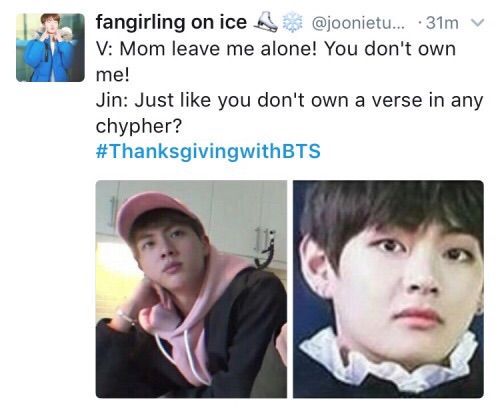500x410 pixels.
Task: Enlarge the left photo with pink cap
Action: pos(191,289)
